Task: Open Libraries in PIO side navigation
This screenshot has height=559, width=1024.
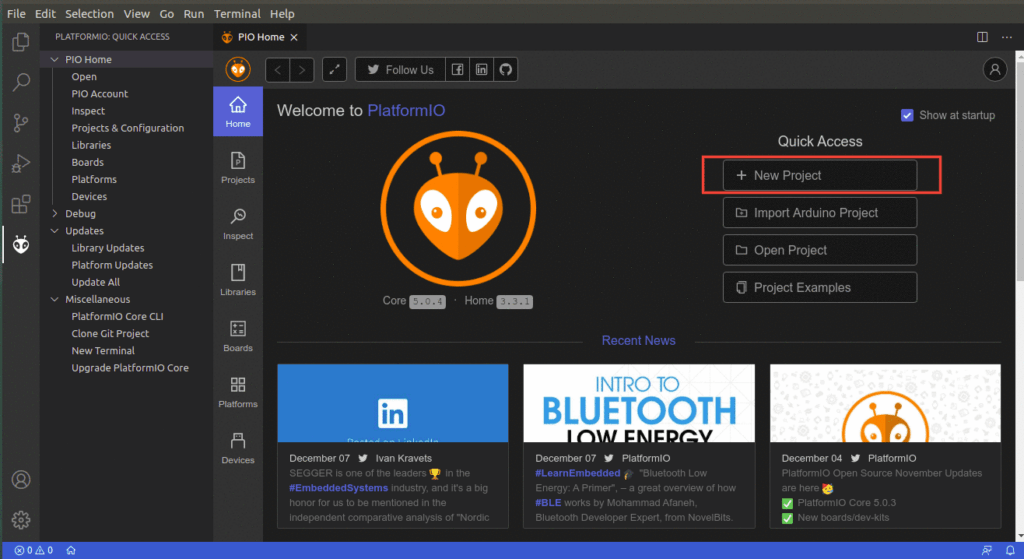Action: 238,281
